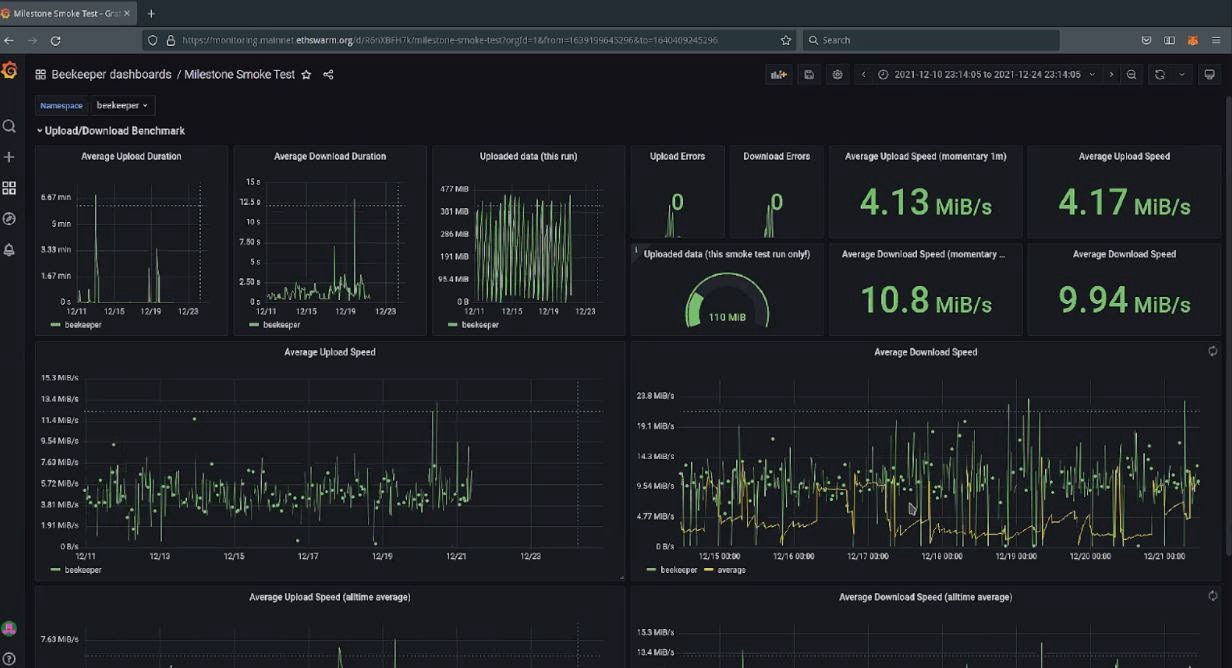Star the Milestone Smoke Test dashboard
The width and height of the screenshot is (1232, 668).
(306, 75)
